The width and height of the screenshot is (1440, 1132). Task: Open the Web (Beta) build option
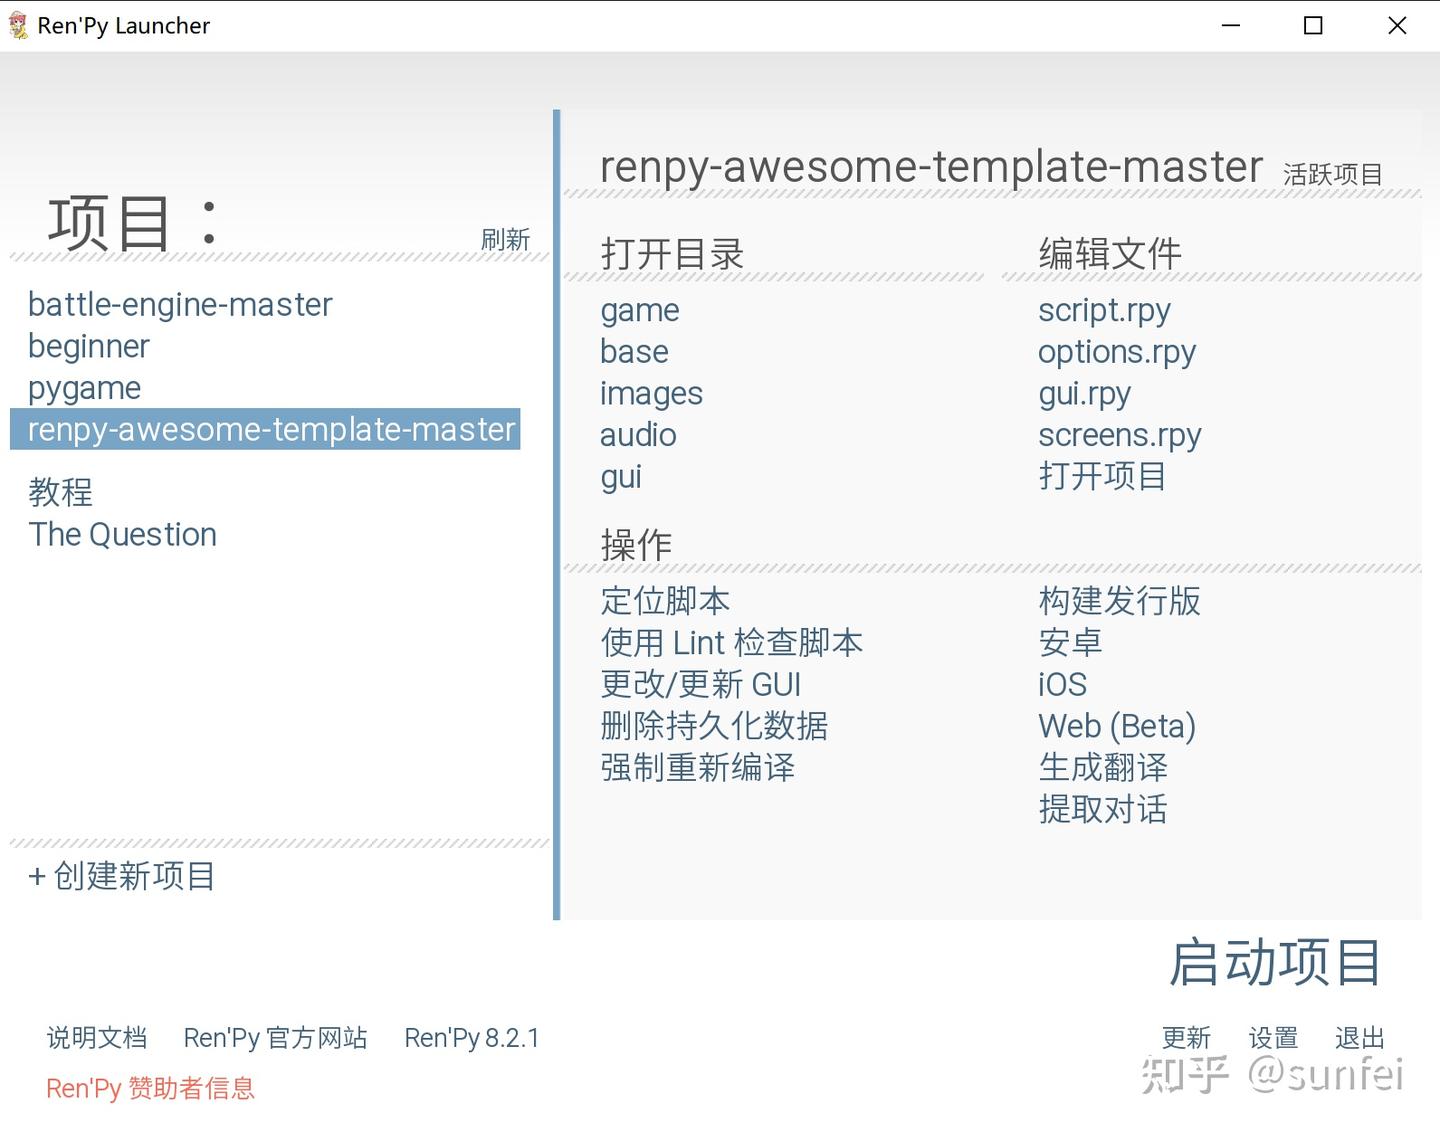[x=1117, y=726]
